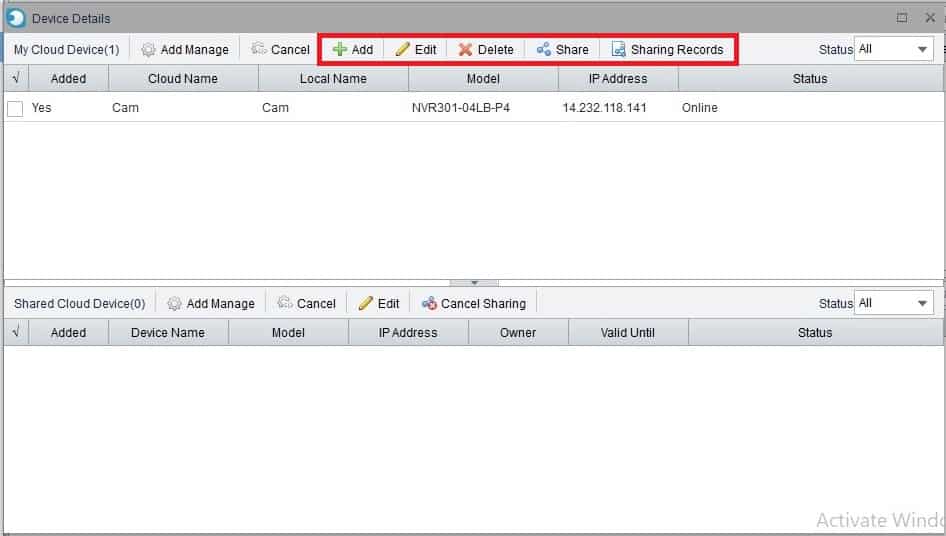Click the Cancel icon in My Cloud Device toolbar
Image resolution: width=946 pixels, height=536 pixels.
point(259,48)
